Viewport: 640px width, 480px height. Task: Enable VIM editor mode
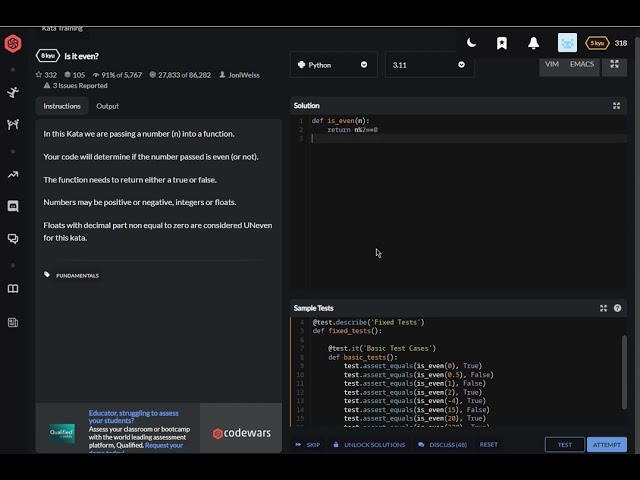tap(552, 64)
